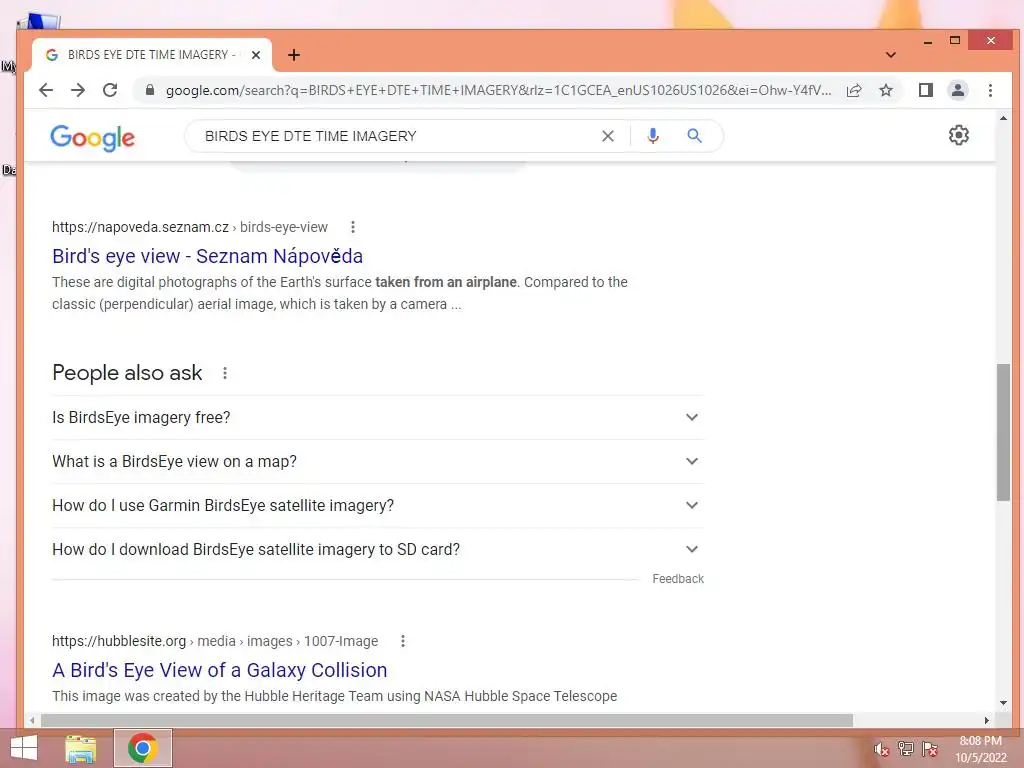Open the Chrome side panel
Viewport: 1024px width, 768px height.
pos(925,90)
